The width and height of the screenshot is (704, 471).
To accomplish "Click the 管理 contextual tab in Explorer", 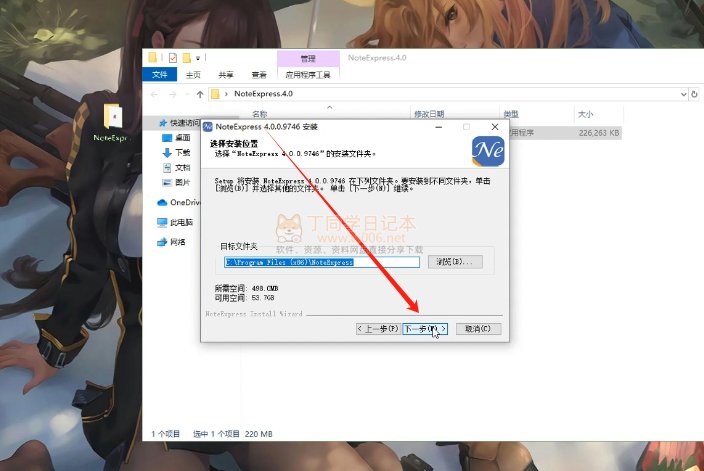I will [x=308, y=59].
